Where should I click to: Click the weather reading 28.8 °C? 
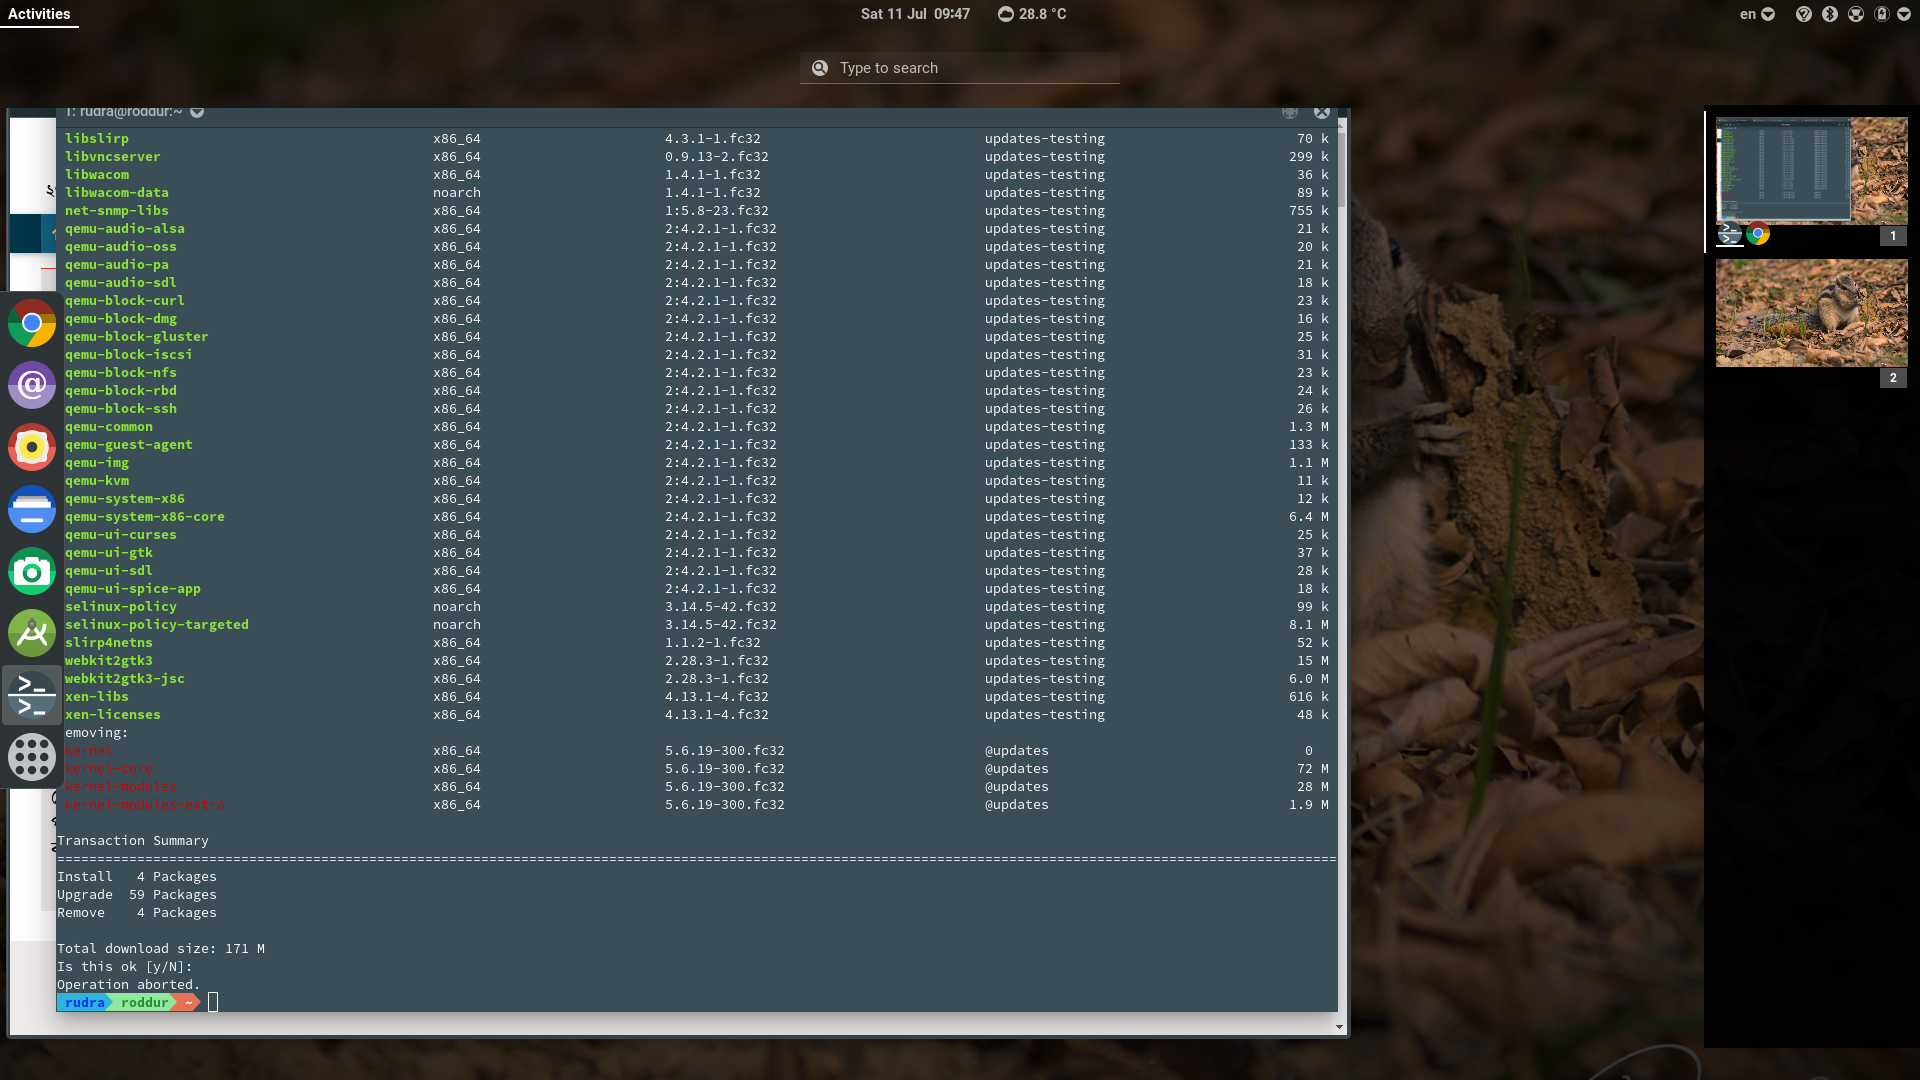(1032, 14)
